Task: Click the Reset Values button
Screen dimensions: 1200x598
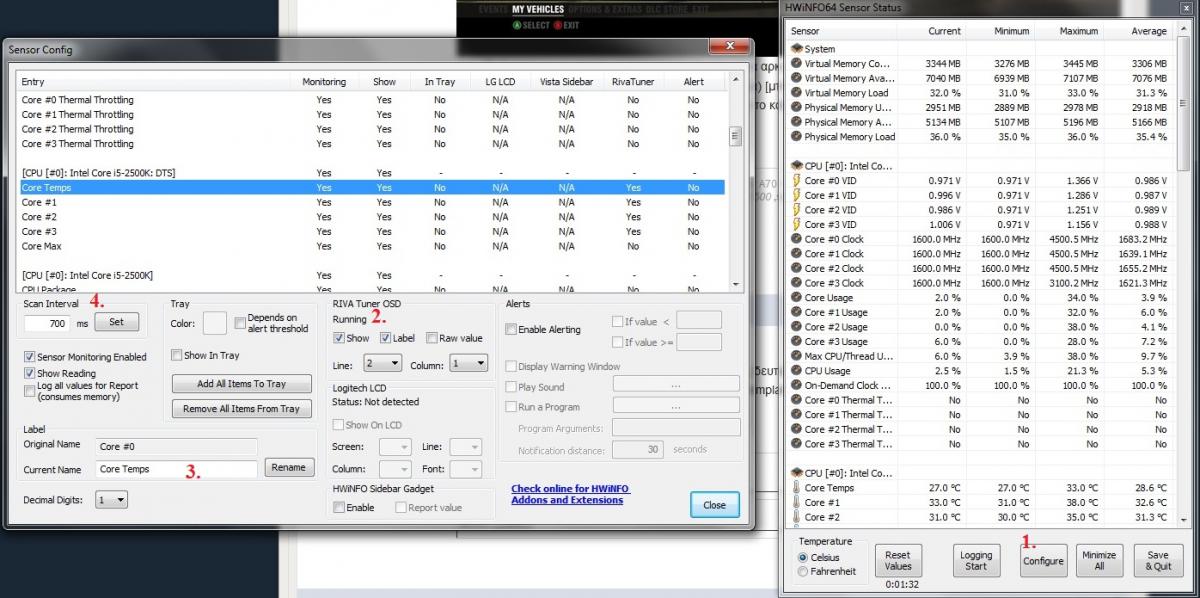Action: [x=898, y=560]
